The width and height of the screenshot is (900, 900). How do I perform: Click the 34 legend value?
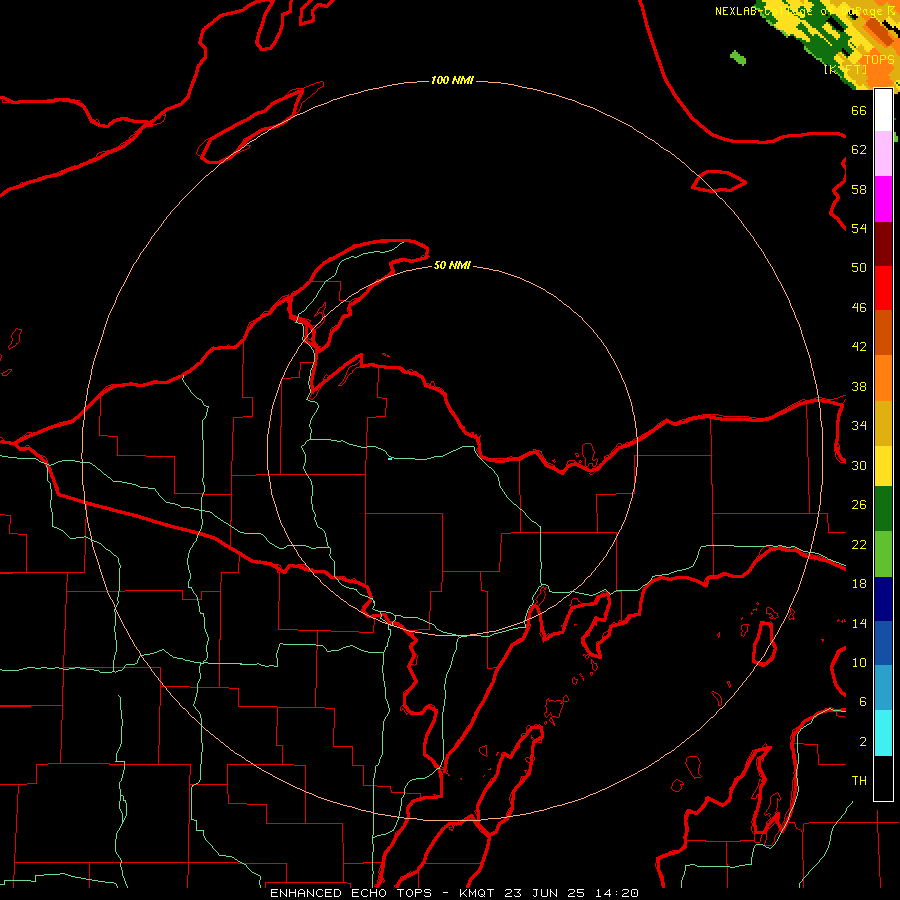point(859,426)
